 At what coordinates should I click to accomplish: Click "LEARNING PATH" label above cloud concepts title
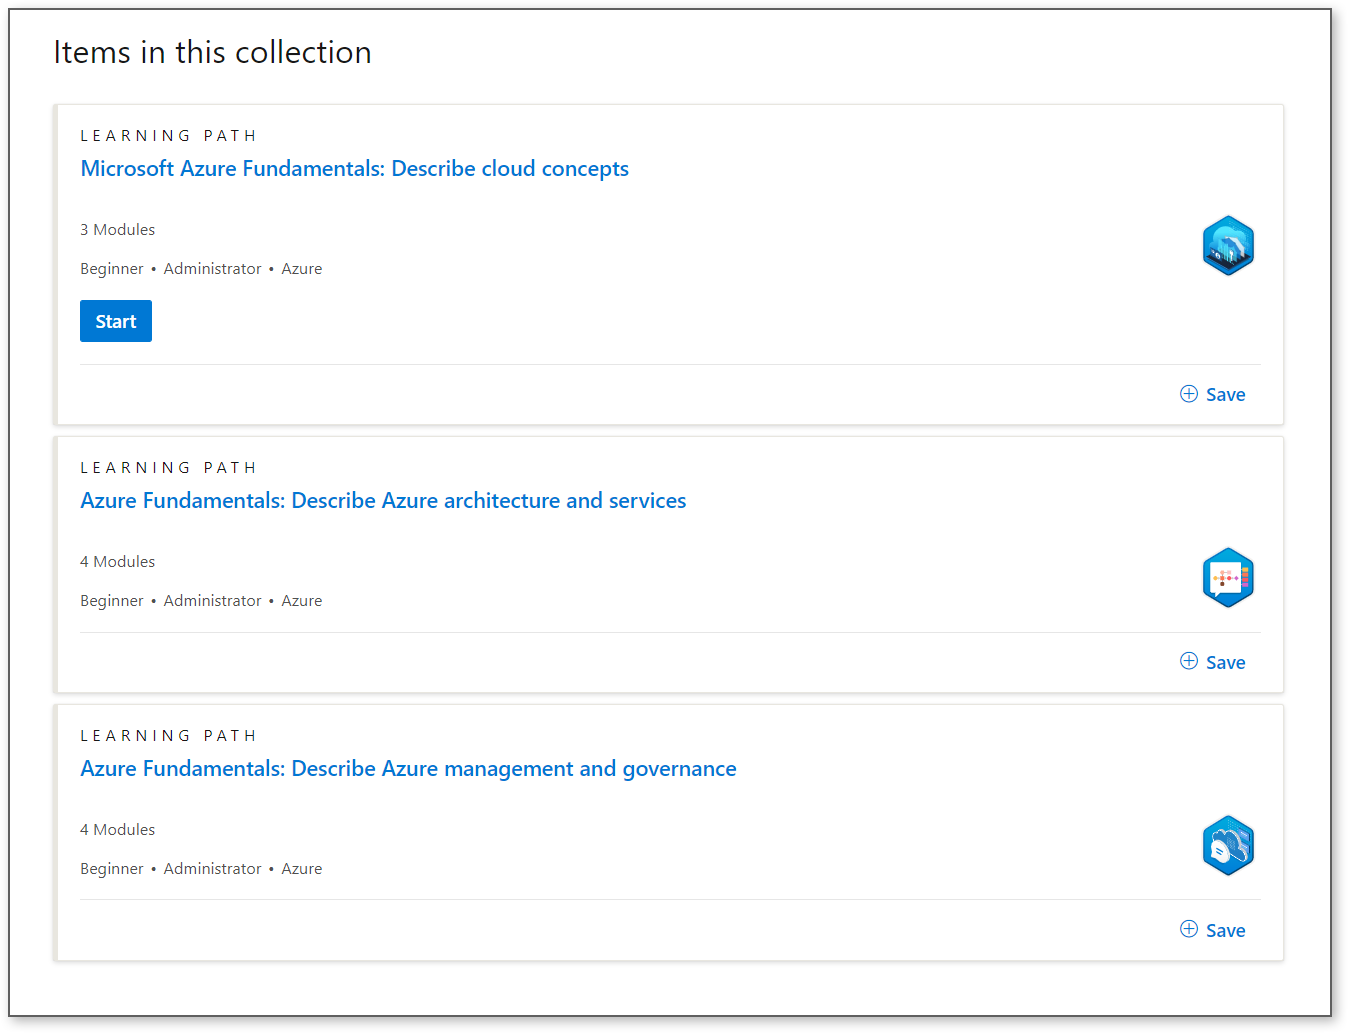pos(169,136)
